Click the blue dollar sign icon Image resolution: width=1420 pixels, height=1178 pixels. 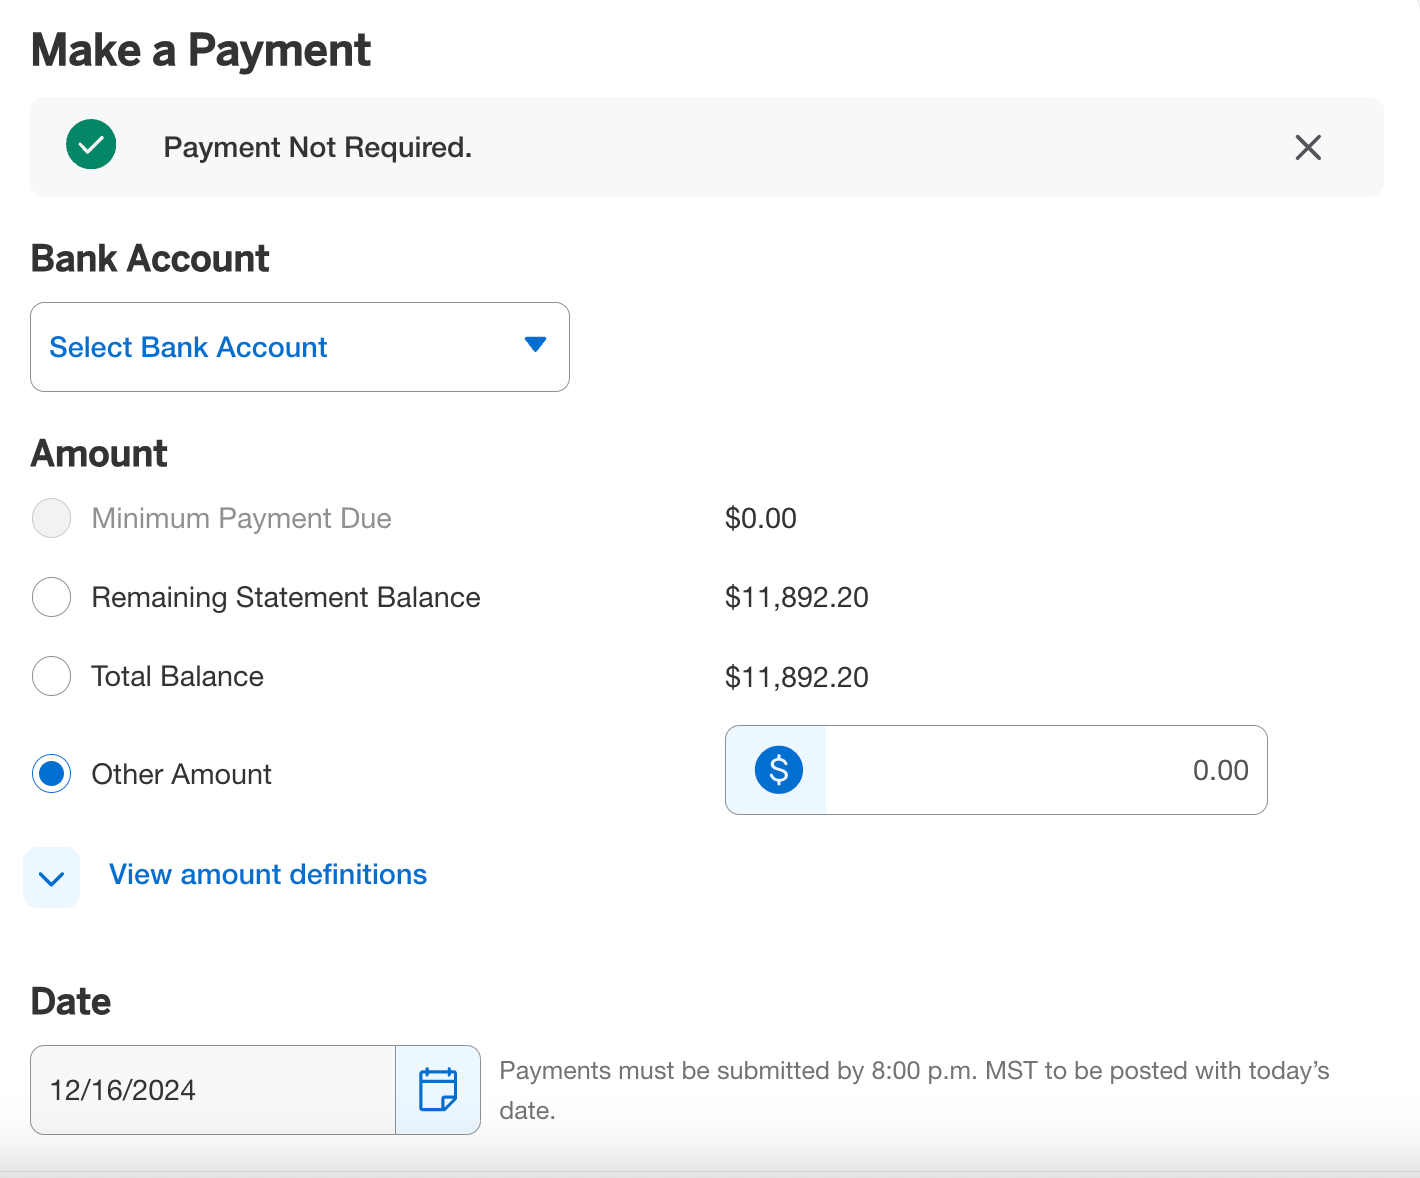coord(778,770)
